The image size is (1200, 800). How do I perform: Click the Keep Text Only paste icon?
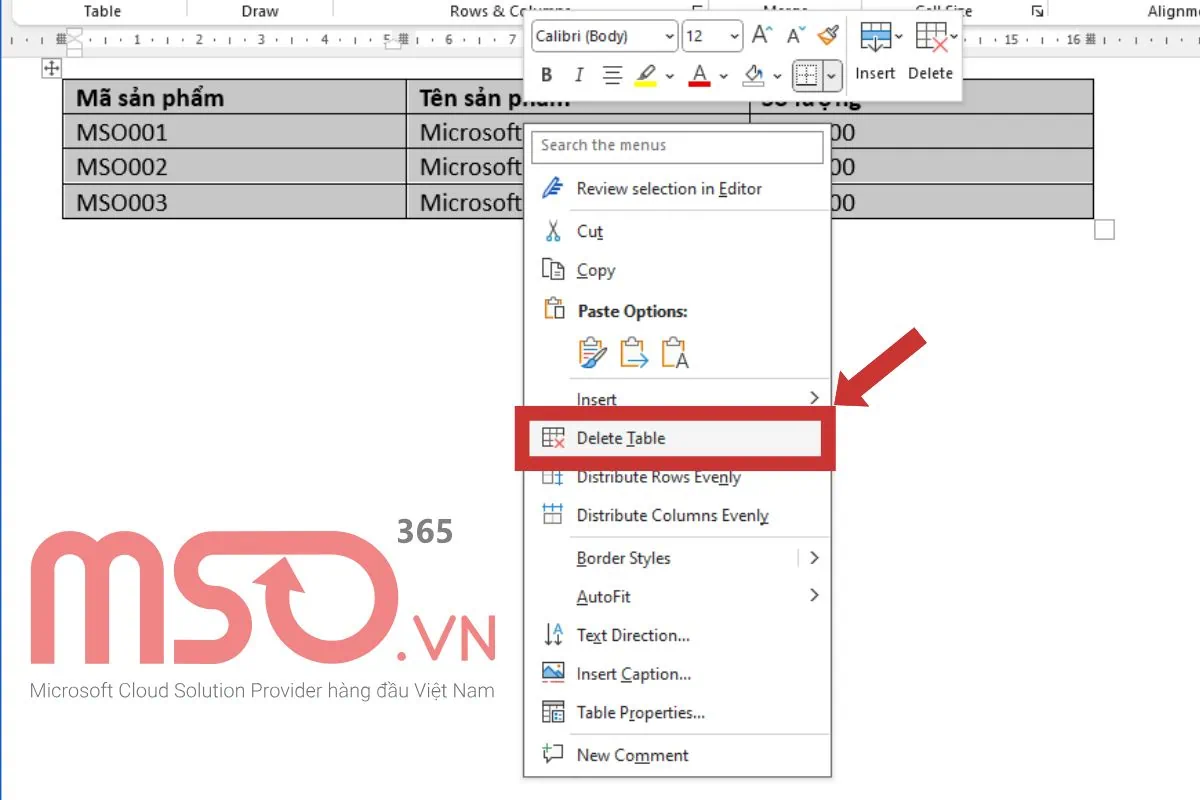click(x=676, y=353)
